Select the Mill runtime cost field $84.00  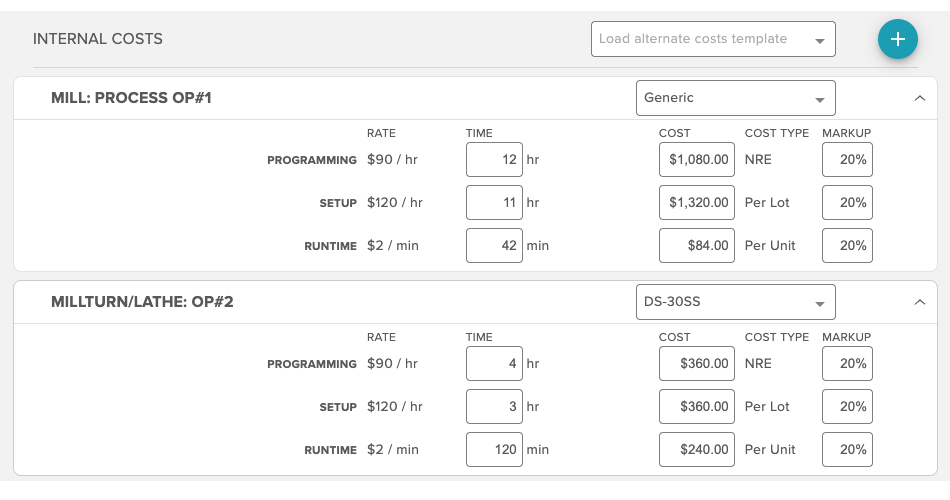pos(697,246)
